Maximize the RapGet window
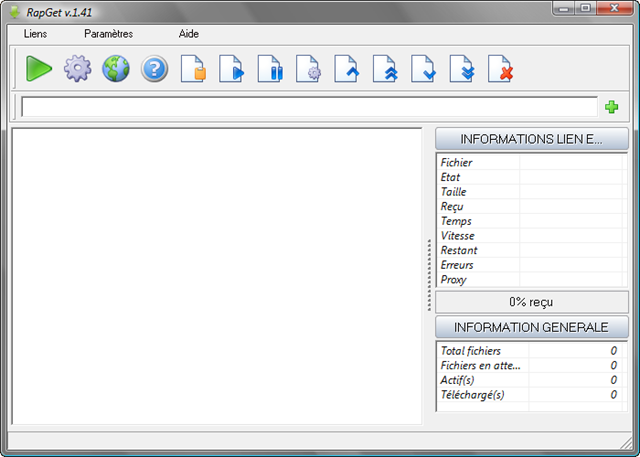This screenshot has height=457, width=640. [586, 8]
